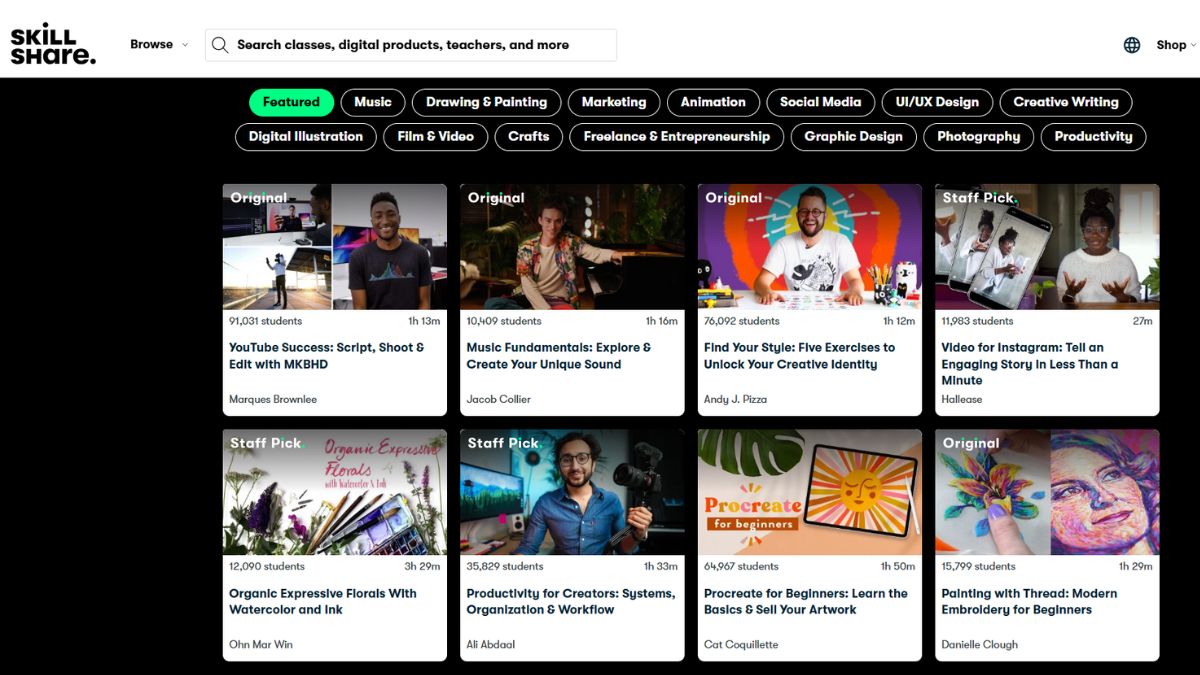This screenshot has width=1200, height=675.
Task: Open the Shop dropdown menu
Action: point(1176,45)
